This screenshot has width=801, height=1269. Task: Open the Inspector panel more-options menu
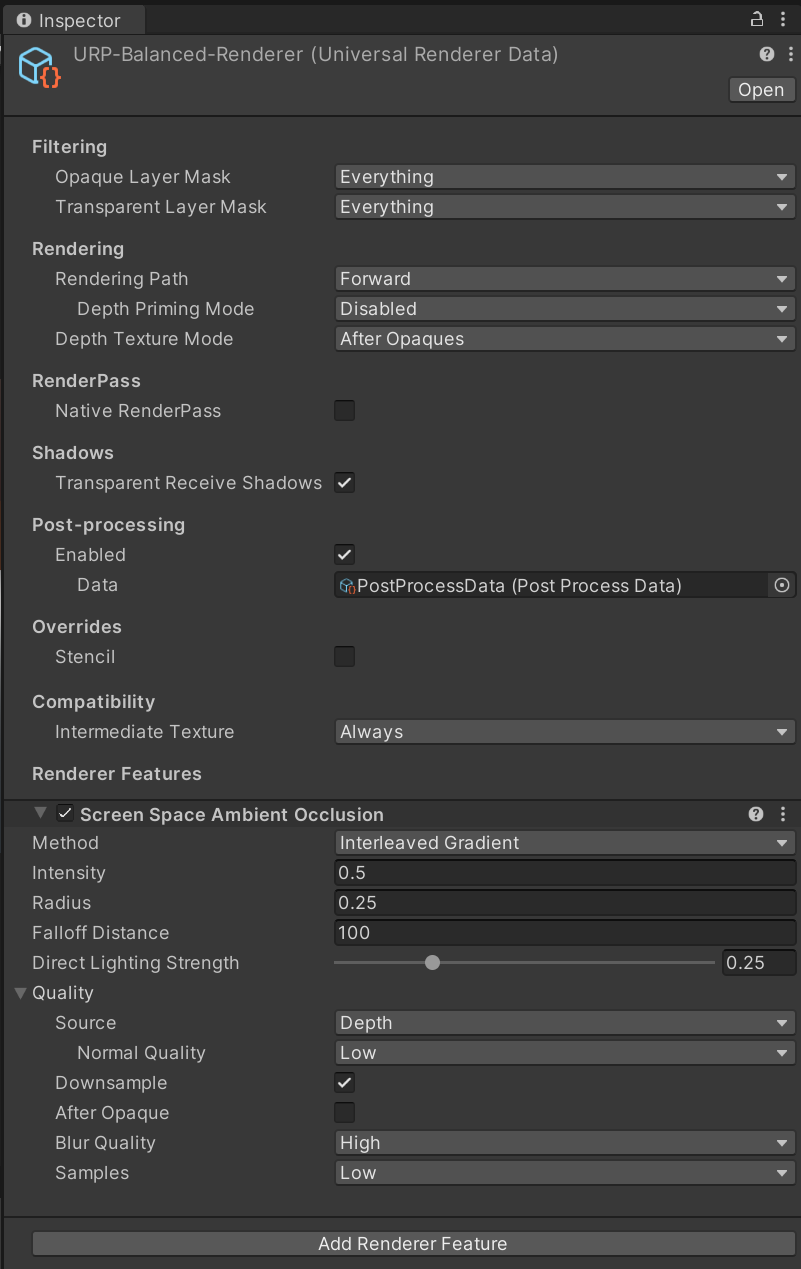(x=783, y=19)
